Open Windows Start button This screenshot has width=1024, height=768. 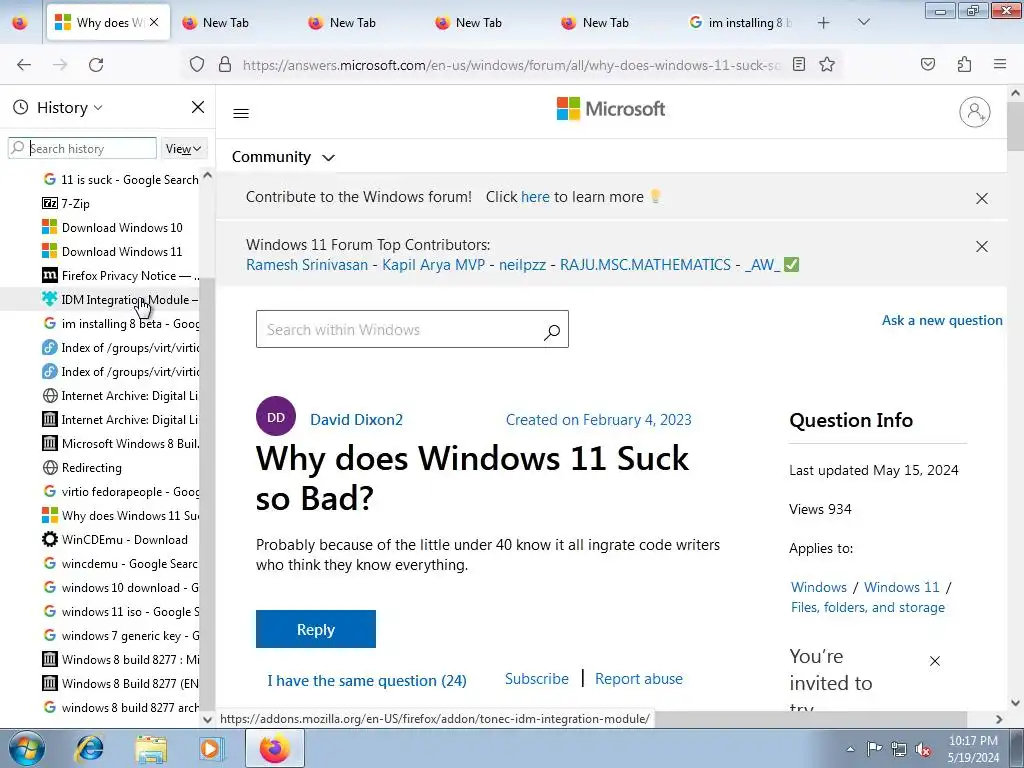click(26, 748)
